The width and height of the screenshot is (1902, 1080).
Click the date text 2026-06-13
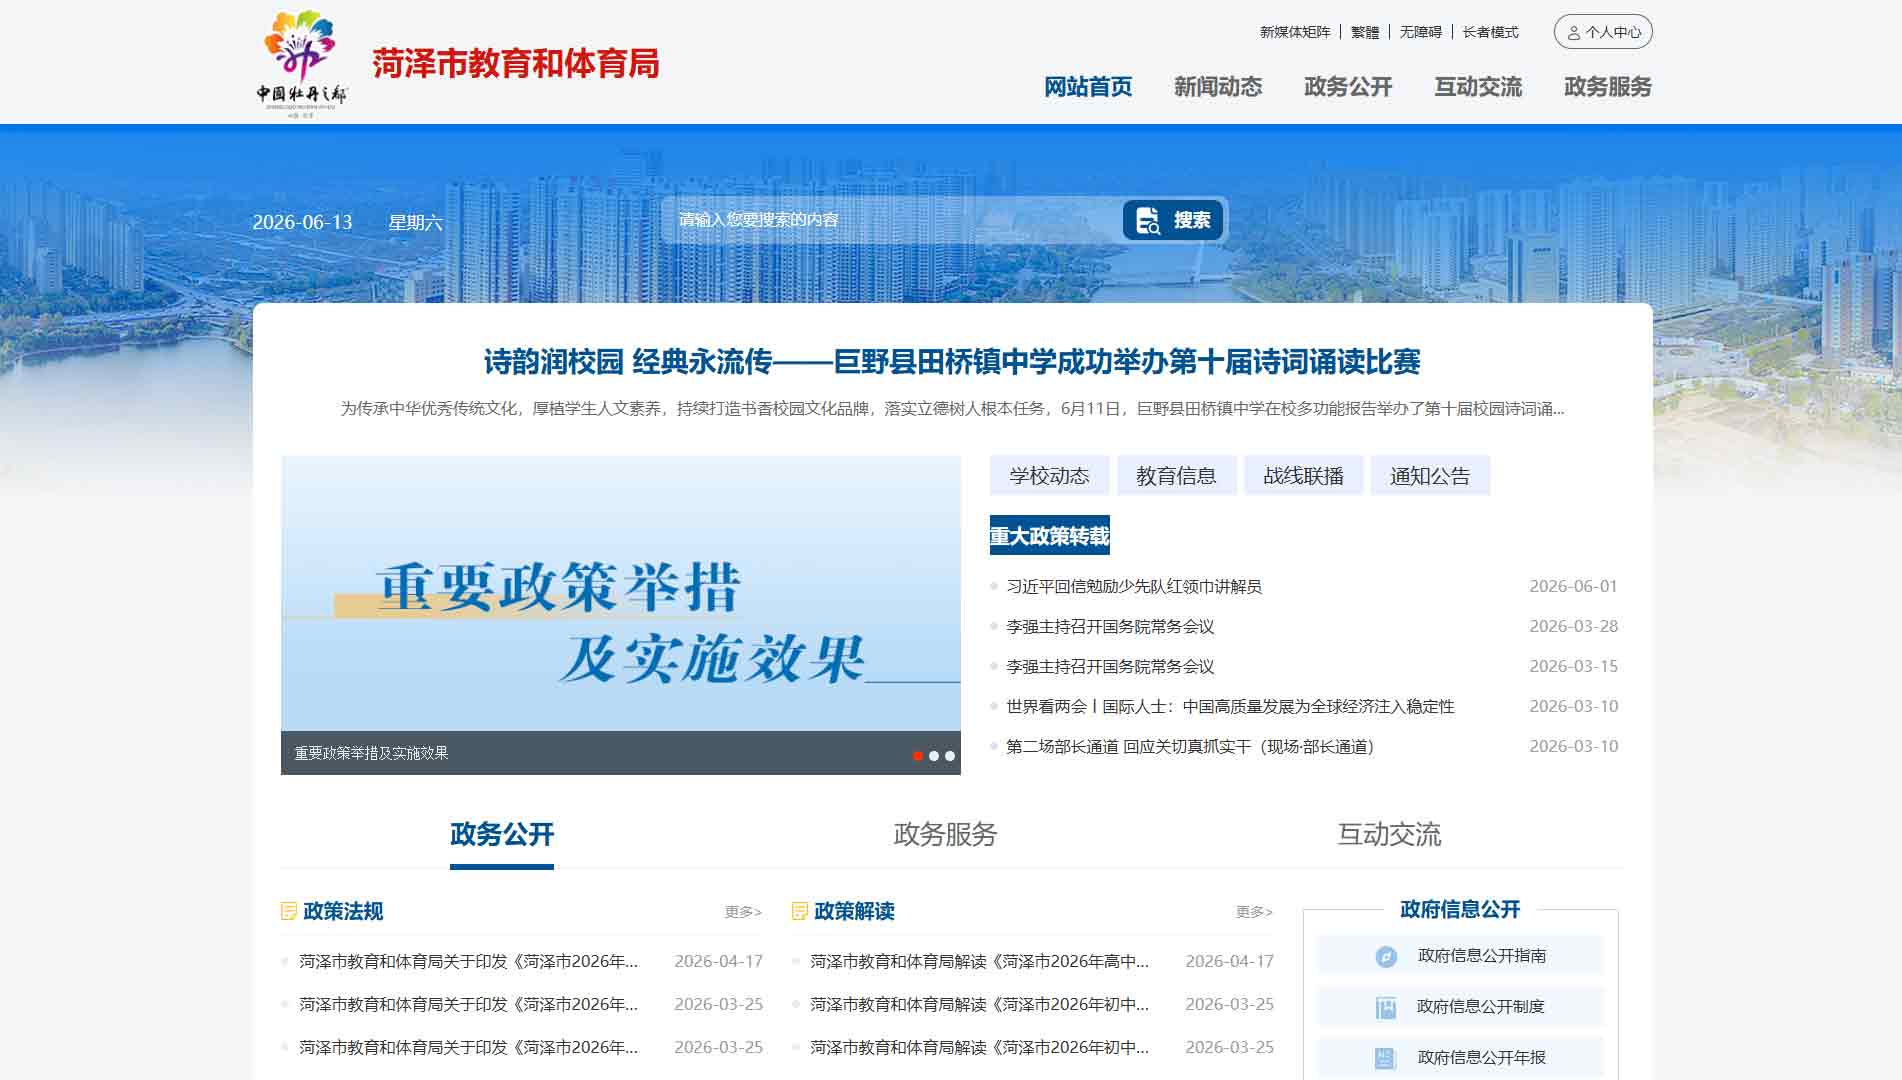point(302,222)
